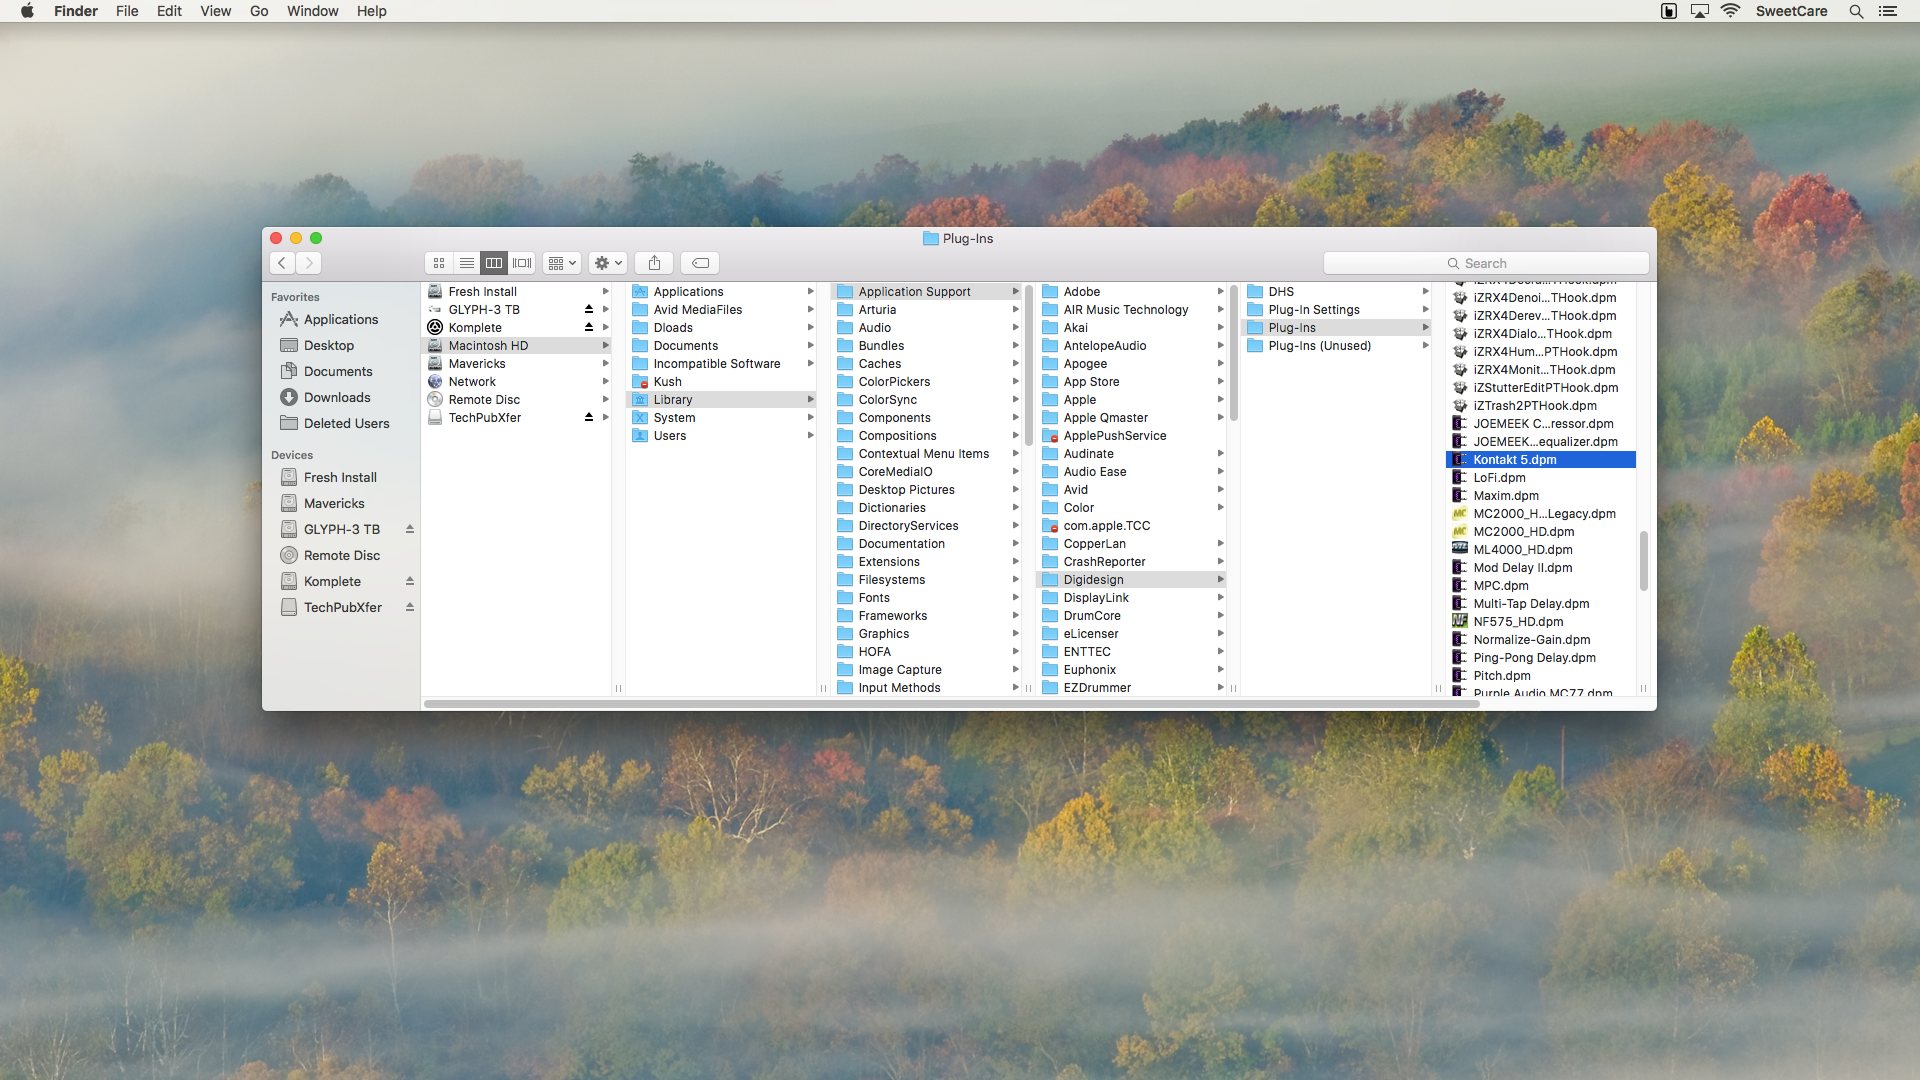1920x1080 pixels.
Task: Click the back navigation button
Action: pos(282,262)
